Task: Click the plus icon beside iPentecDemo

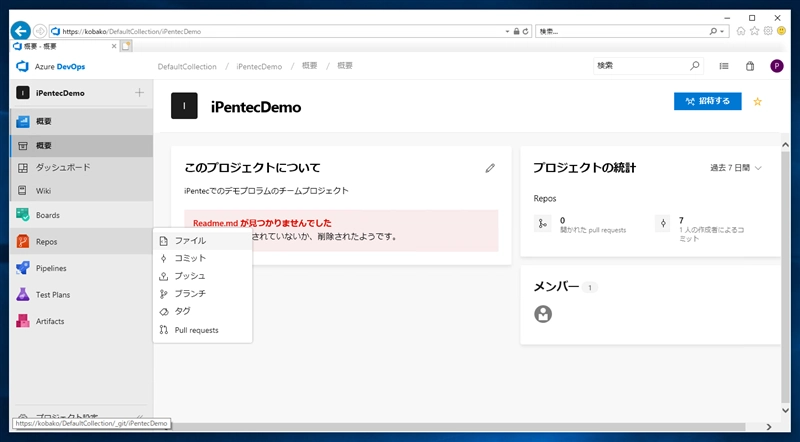Action: [x=139, y=92]
